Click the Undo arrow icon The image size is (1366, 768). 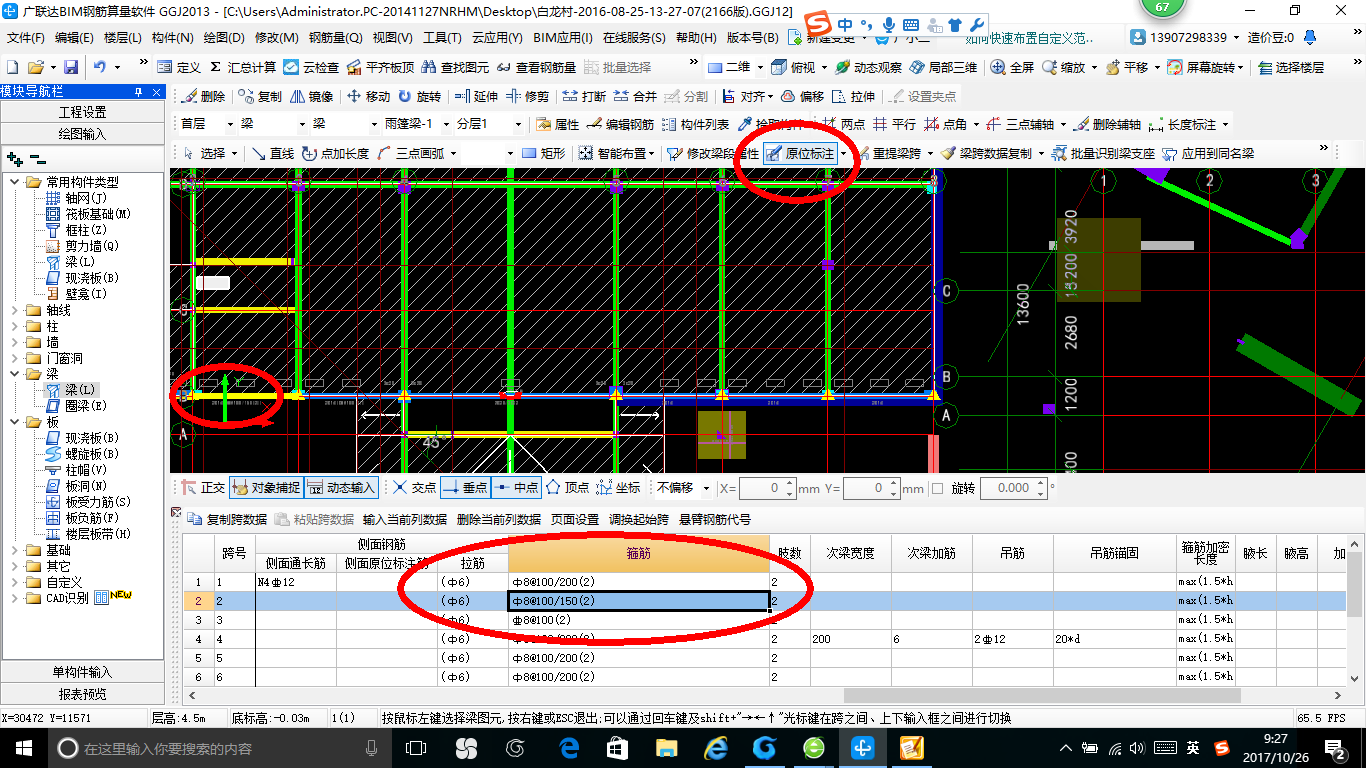click(100, 67)
